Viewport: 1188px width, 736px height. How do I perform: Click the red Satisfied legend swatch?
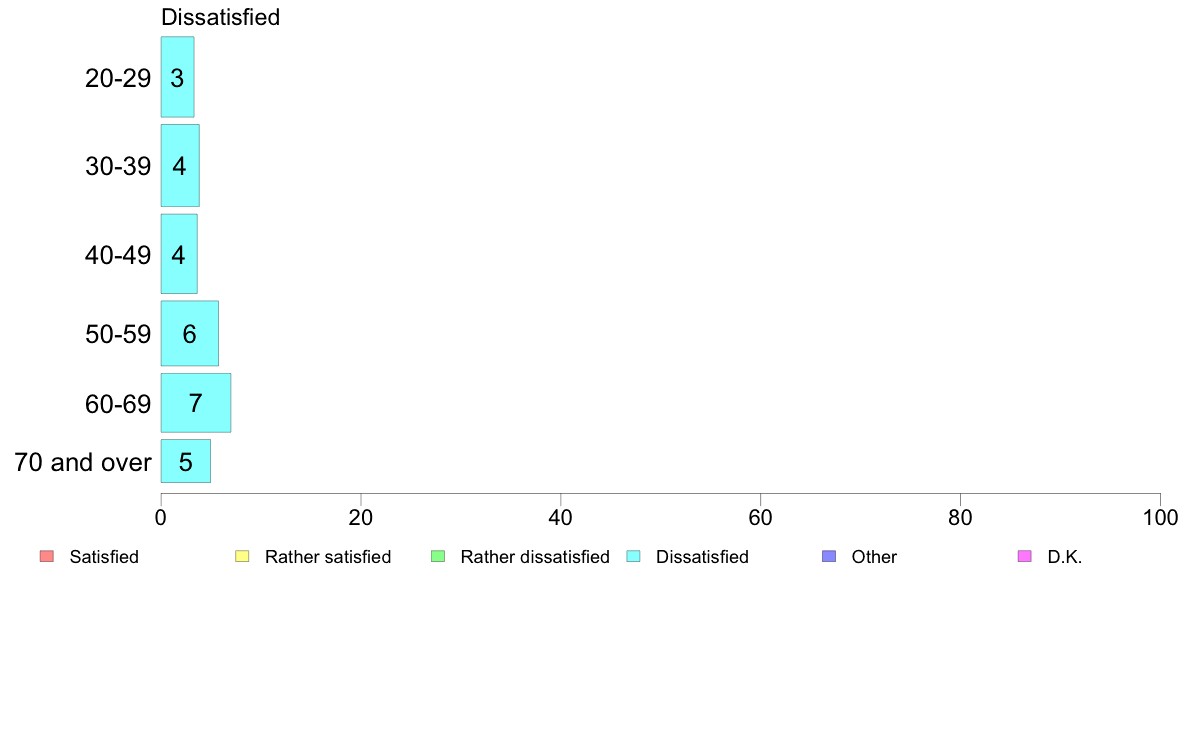click(47, 556)
